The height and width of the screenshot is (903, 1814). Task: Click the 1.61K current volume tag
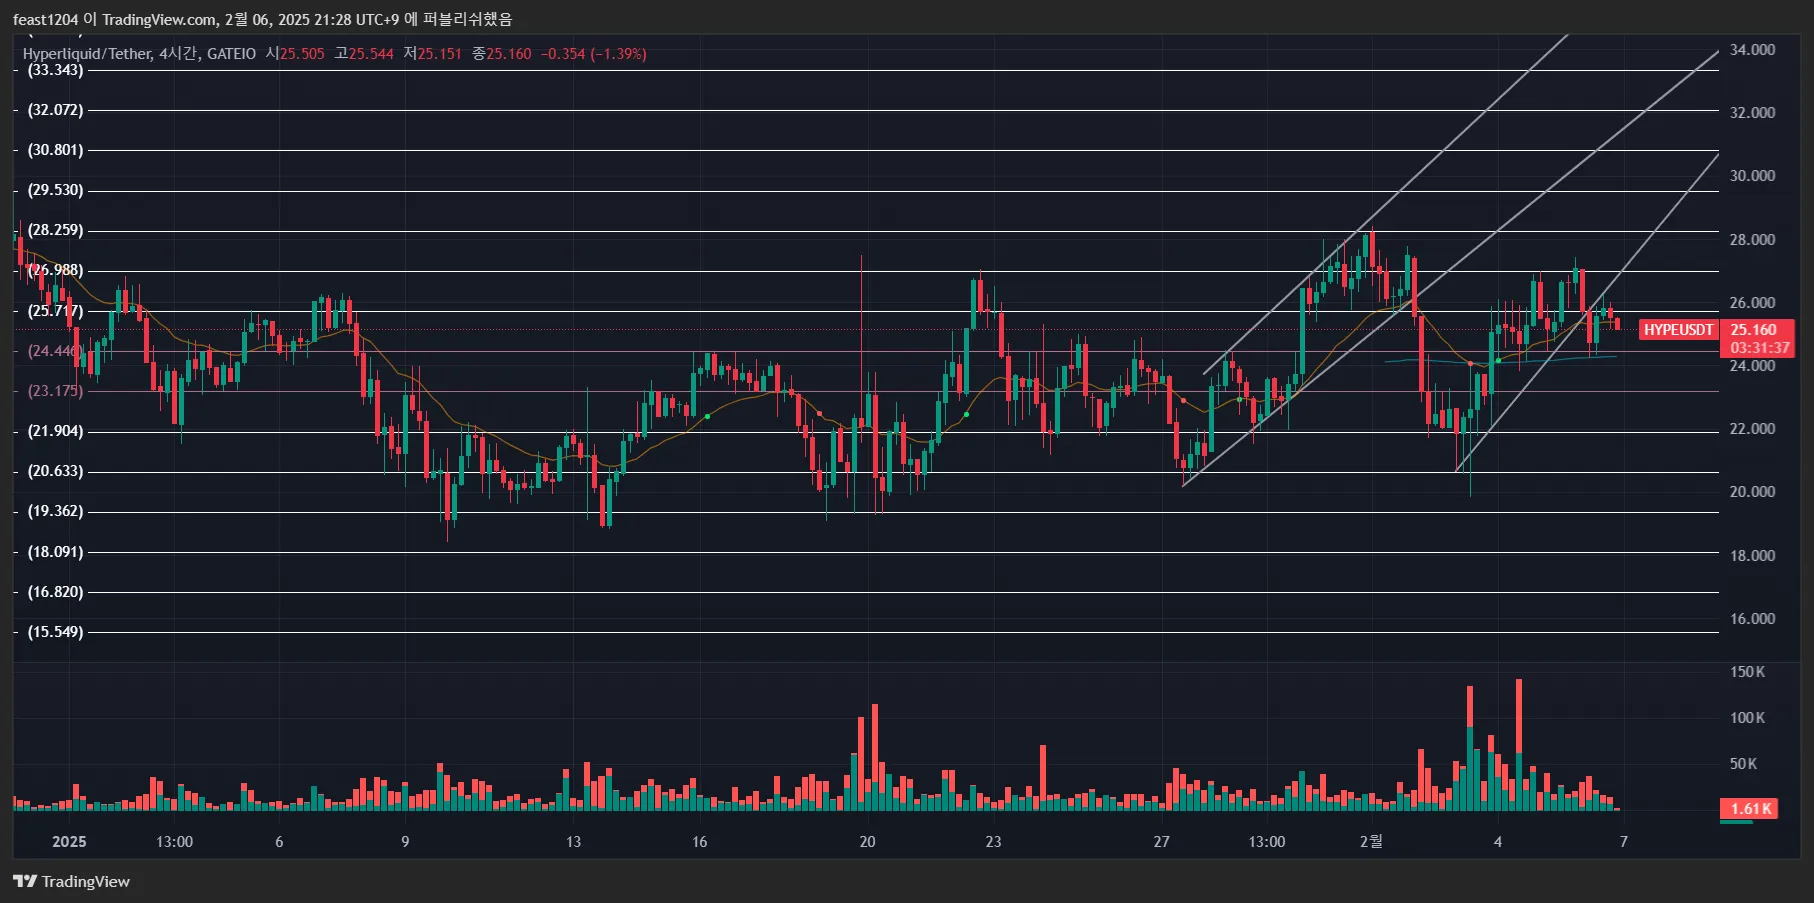[x=1749, y=809]
